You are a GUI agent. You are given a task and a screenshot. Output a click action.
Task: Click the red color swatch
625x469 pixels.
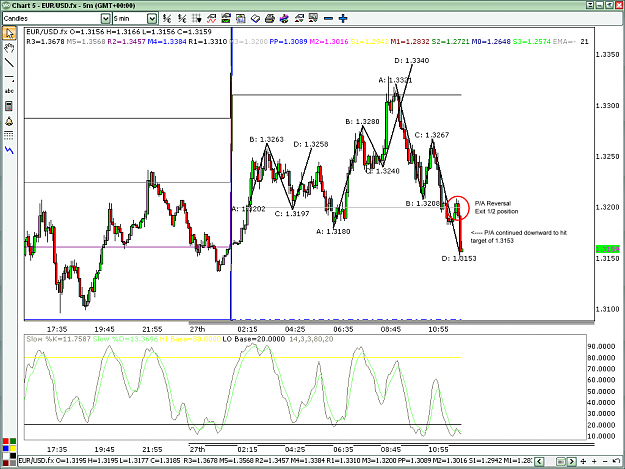pyautogui.click(x=6, y=442)
